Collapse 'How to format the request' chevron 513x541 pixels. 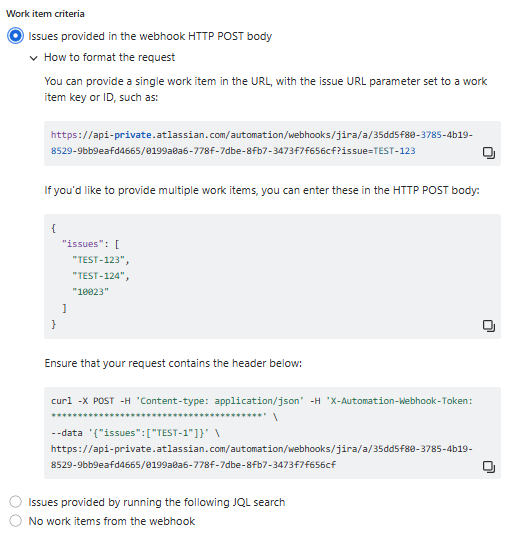click(x=33, y=58)
